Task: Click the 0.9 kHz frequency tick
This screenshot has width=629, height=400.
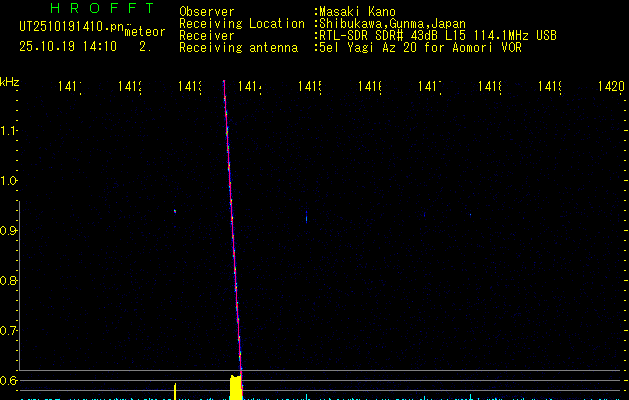Action: [10, 231]
